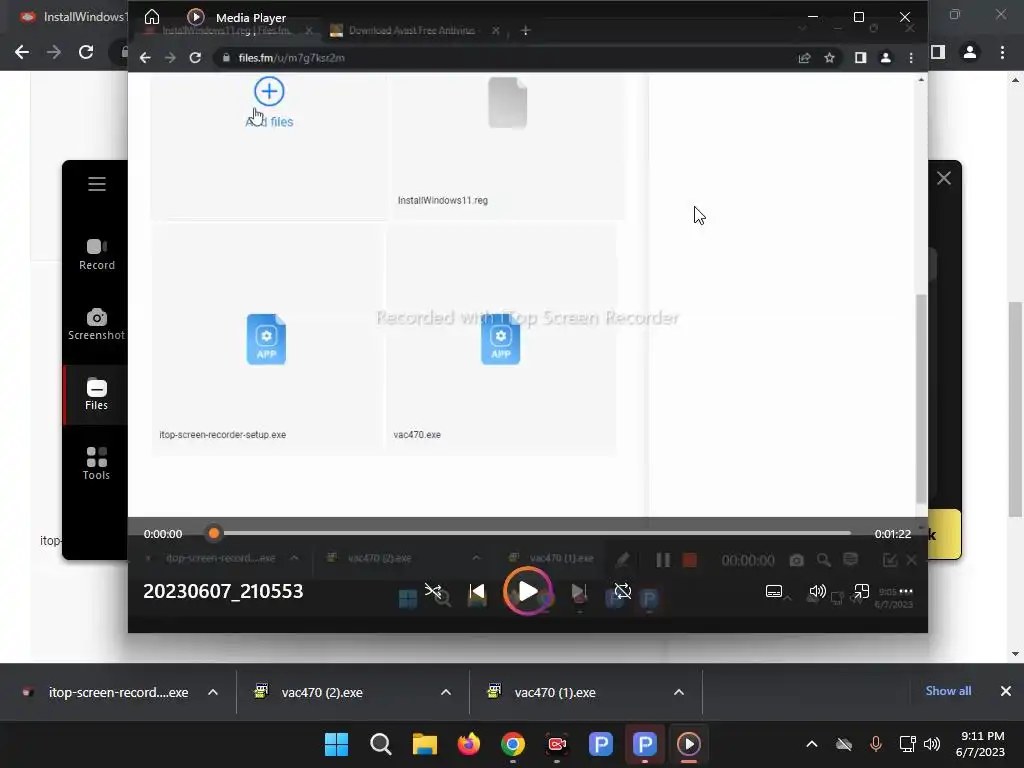The width and height of the screenshot is (1024, 768).
Task: Close the iTop Screen Recorder window
Action: tap(944, 178)
